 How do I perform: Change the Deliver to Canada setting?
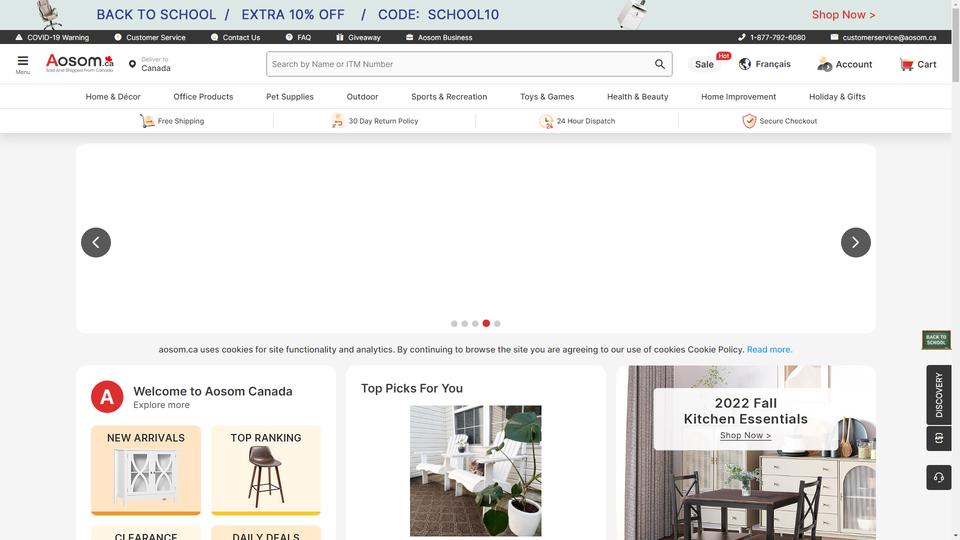pyautogui.click(x=156, y=64)
